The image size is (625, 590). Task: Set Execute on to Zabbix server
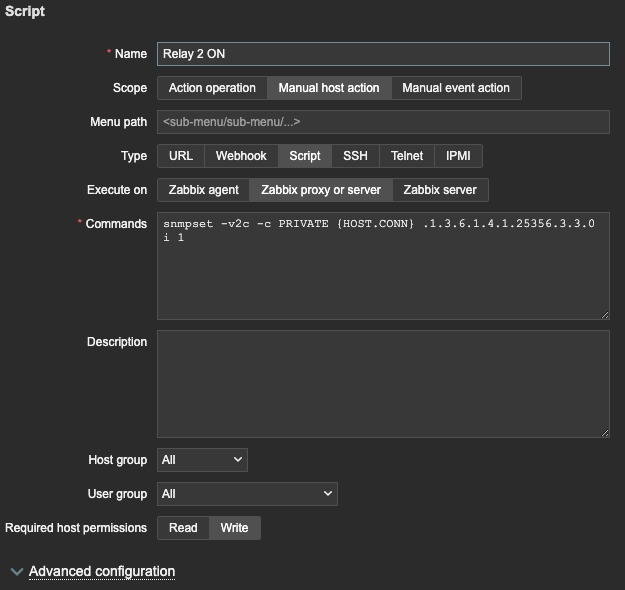tap(440, 190)
